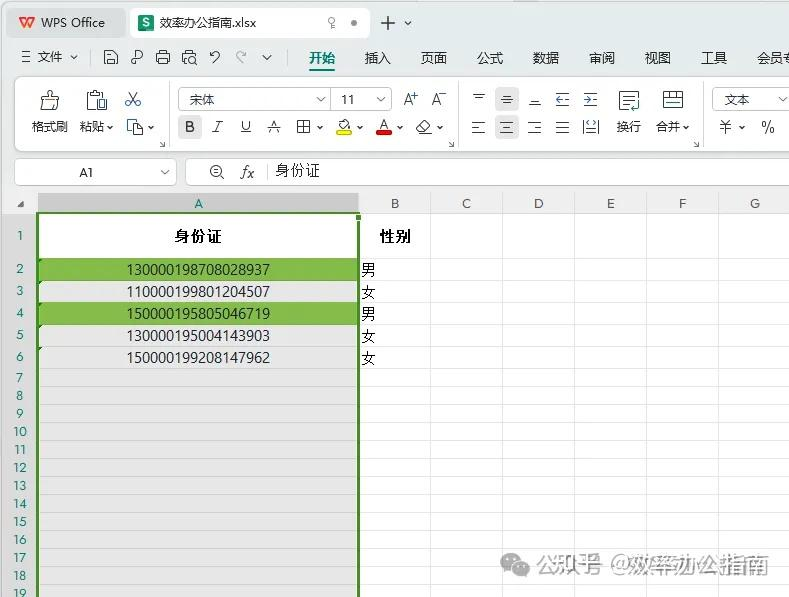Click the Format Painter (格式刷) icon
Viewport: 789px width, 597px height.
(x=49, y=100)
